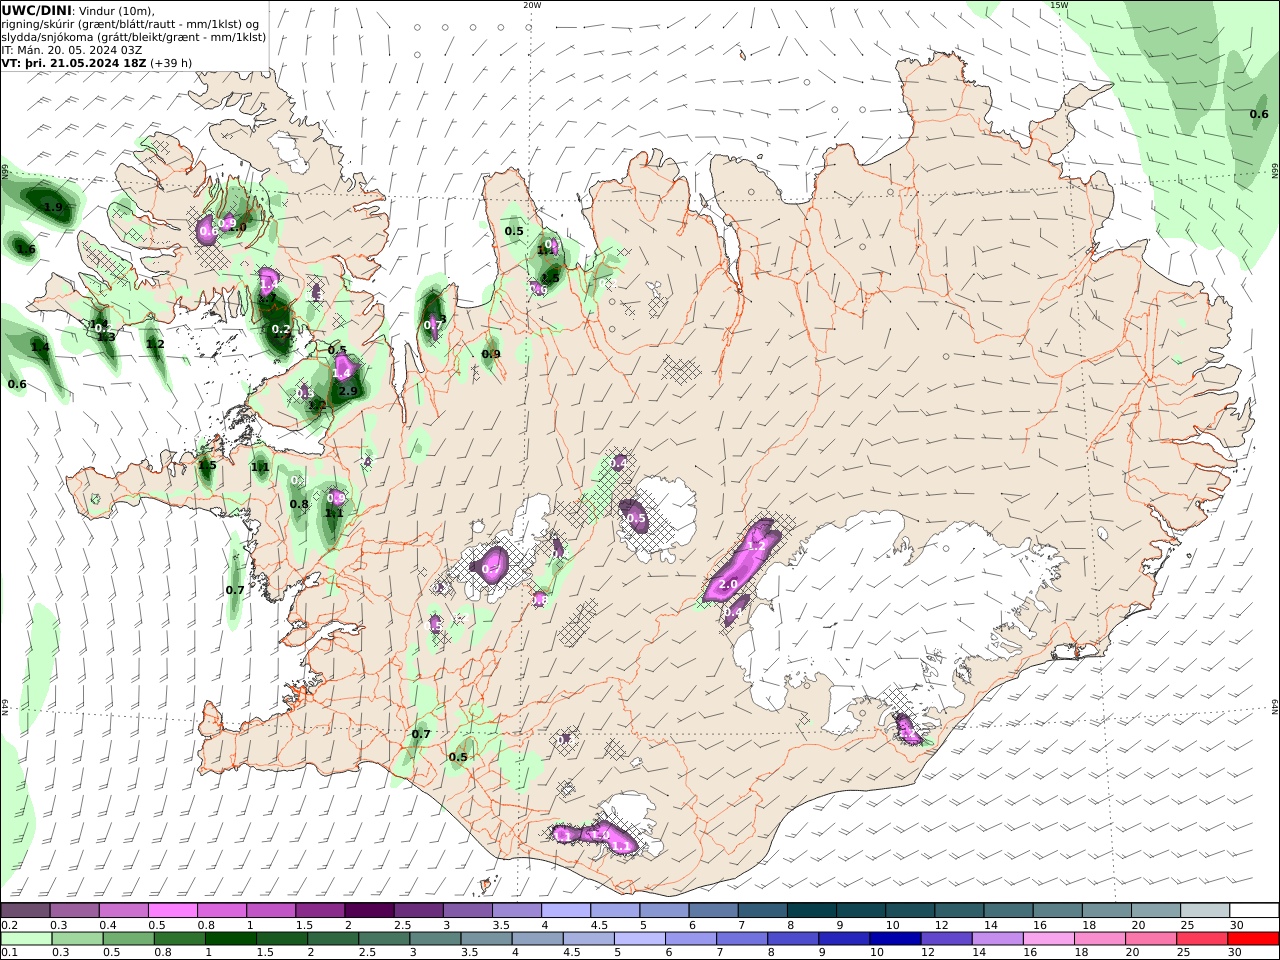Pick the white 30 swatch in the upper legend row
The height and width of the screenshot is (960, 1280).
point(1254,910)
